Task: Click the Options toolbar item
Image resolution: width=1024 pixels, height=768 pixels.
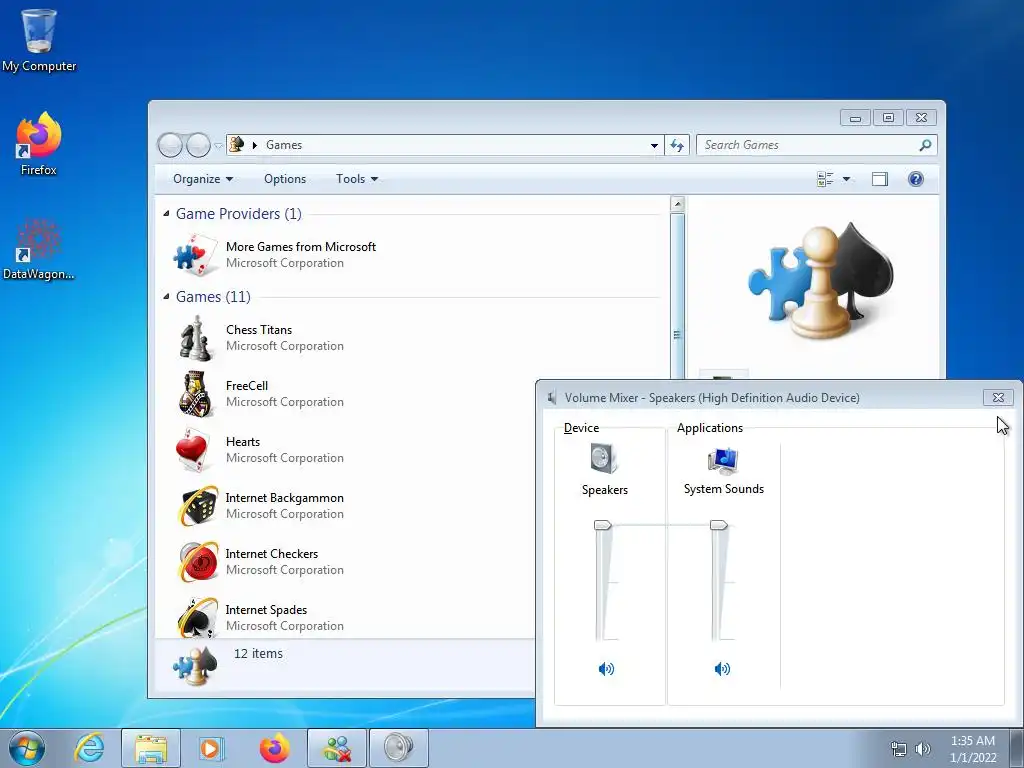Action: click(285, 179)
